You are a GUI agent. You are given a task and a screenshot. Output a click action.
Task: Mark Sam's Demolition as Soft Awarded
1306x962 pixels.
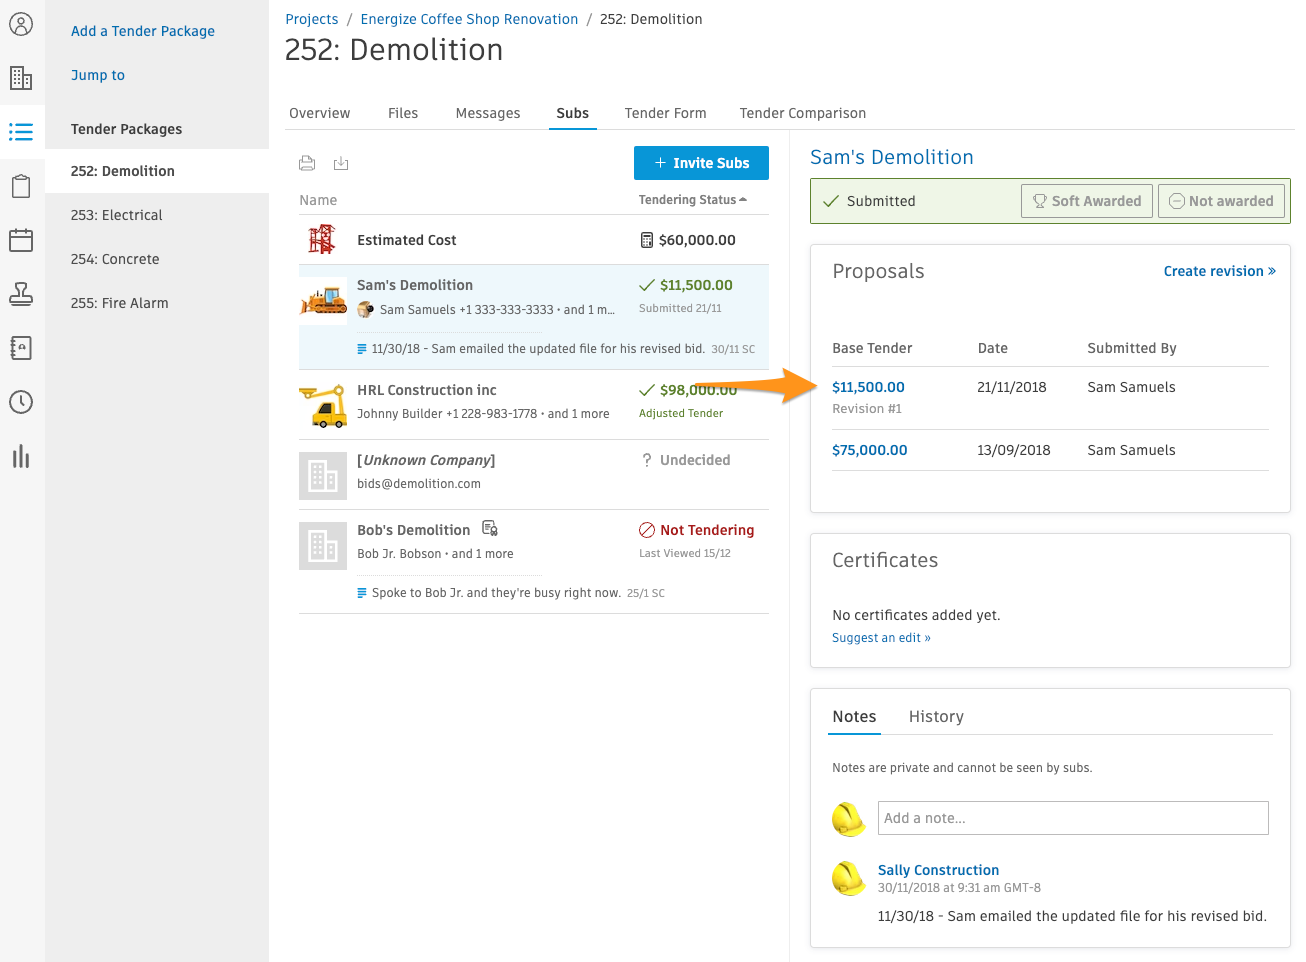click(x=1087, y=201)
